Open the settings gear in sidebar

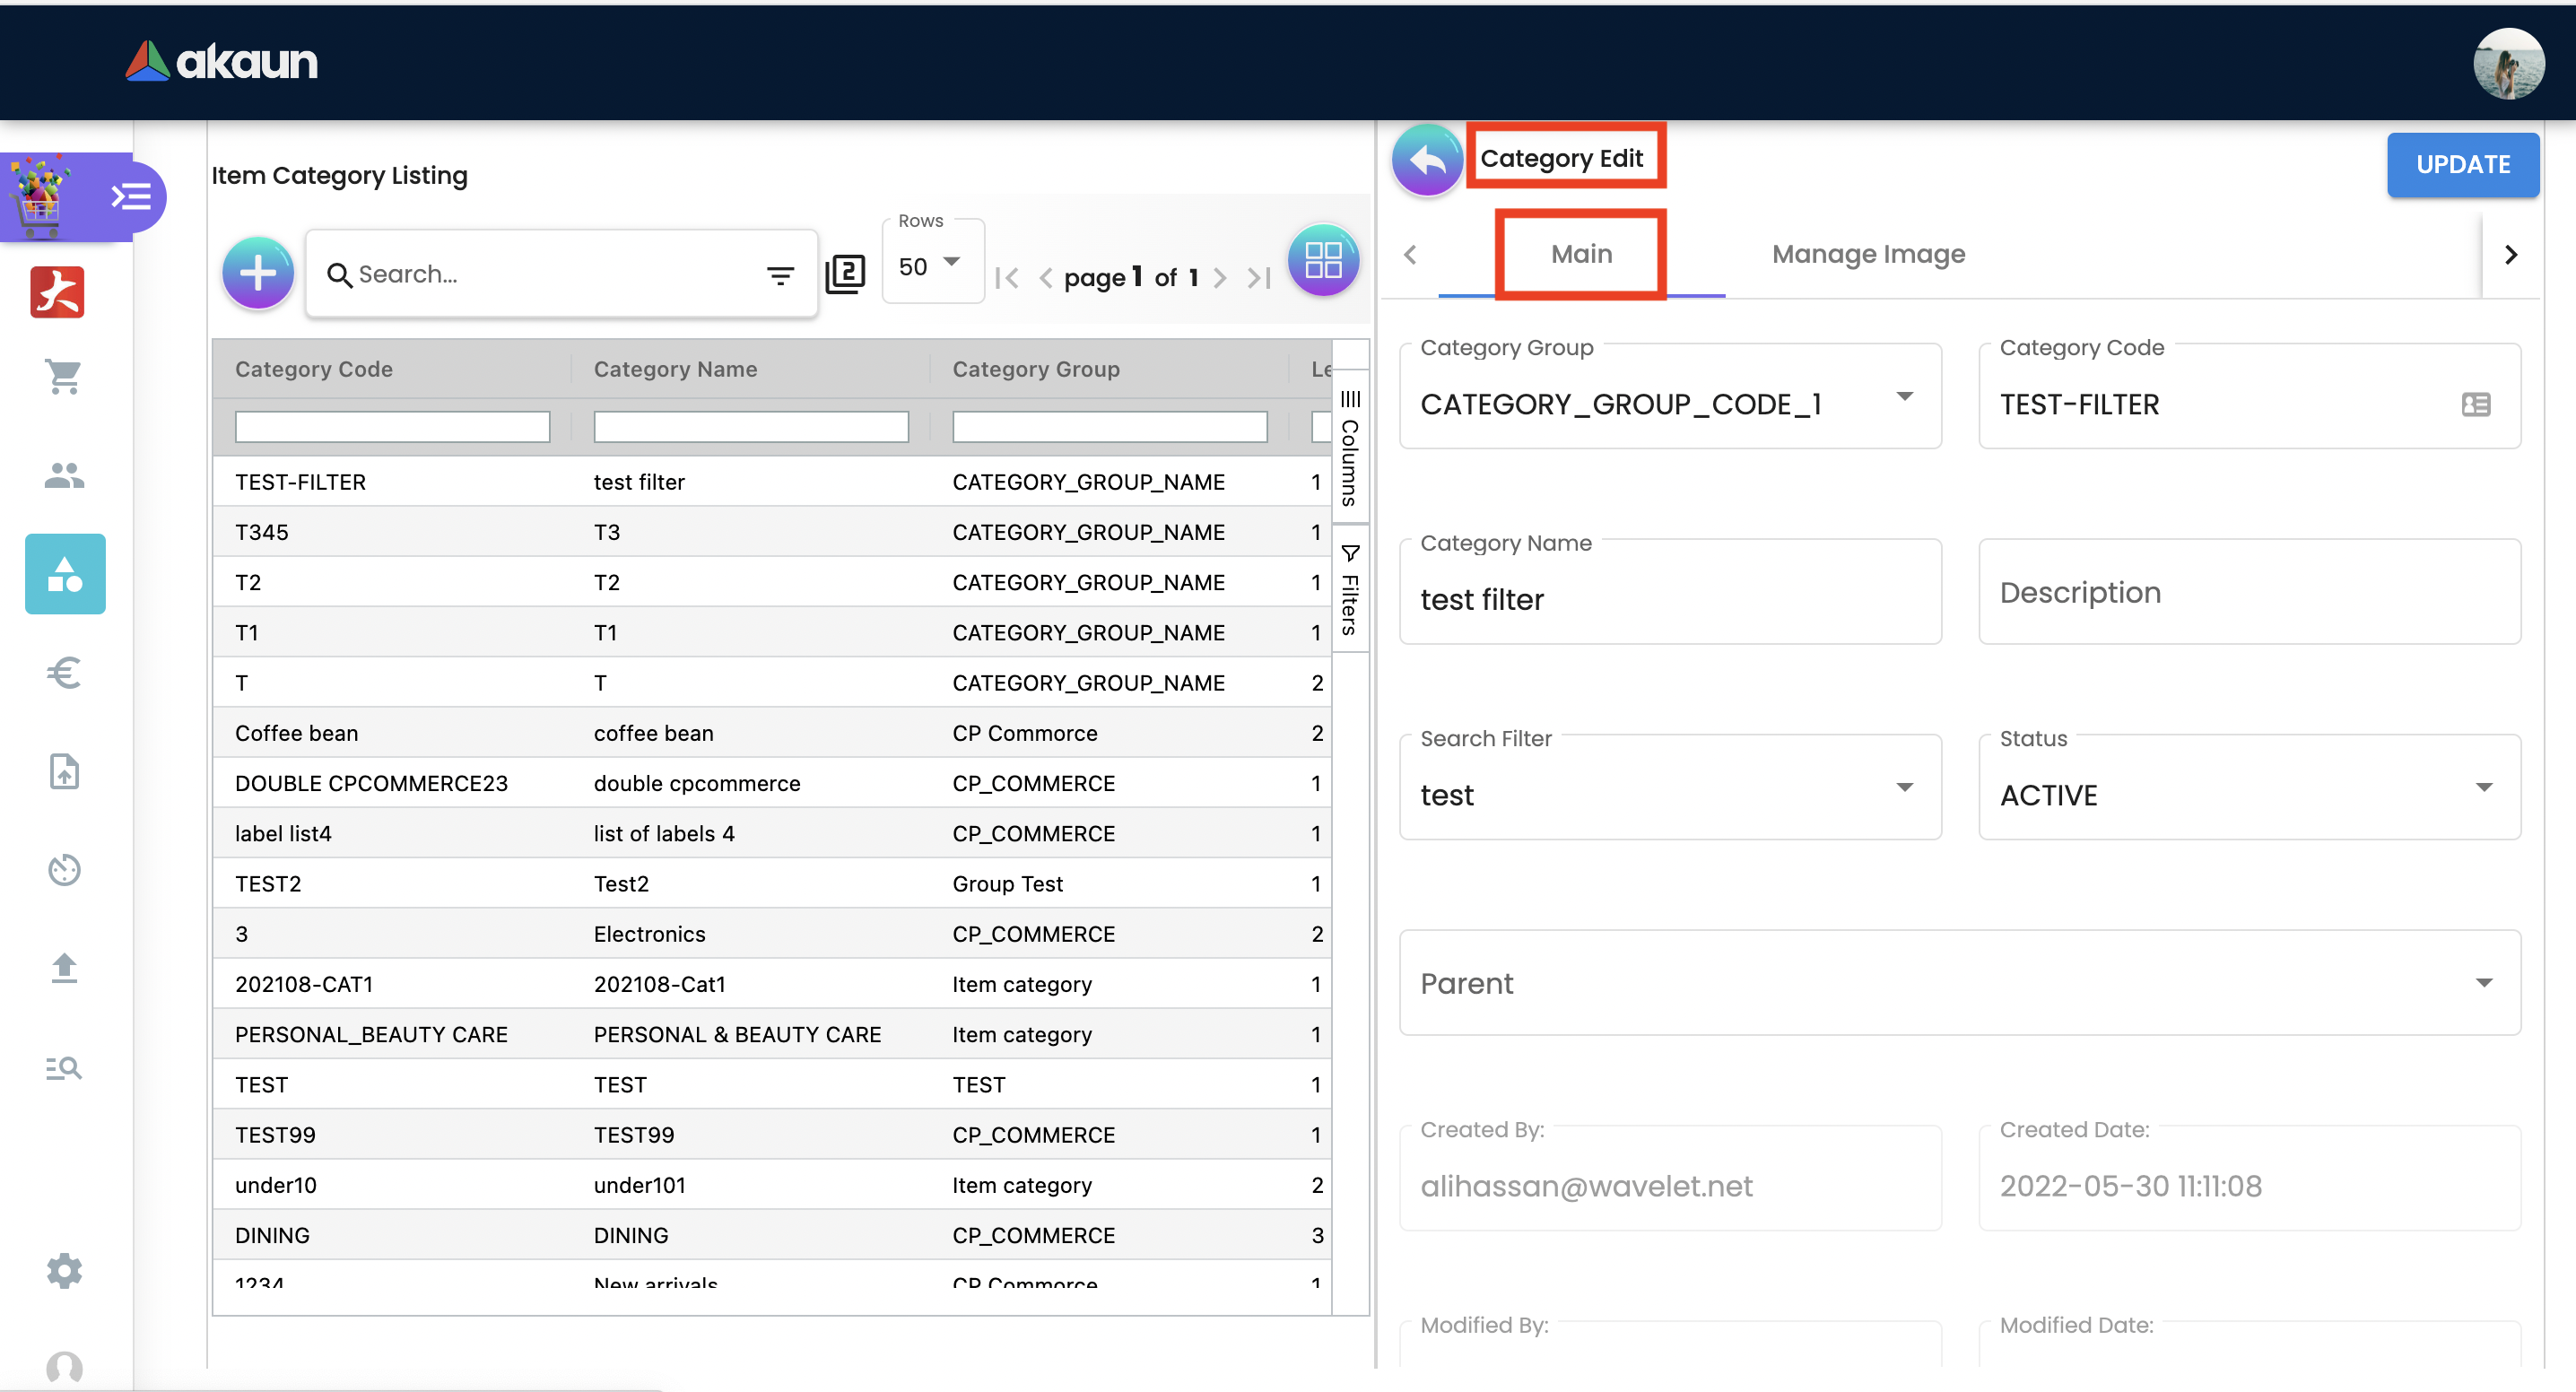click(x=64, y=1270)
